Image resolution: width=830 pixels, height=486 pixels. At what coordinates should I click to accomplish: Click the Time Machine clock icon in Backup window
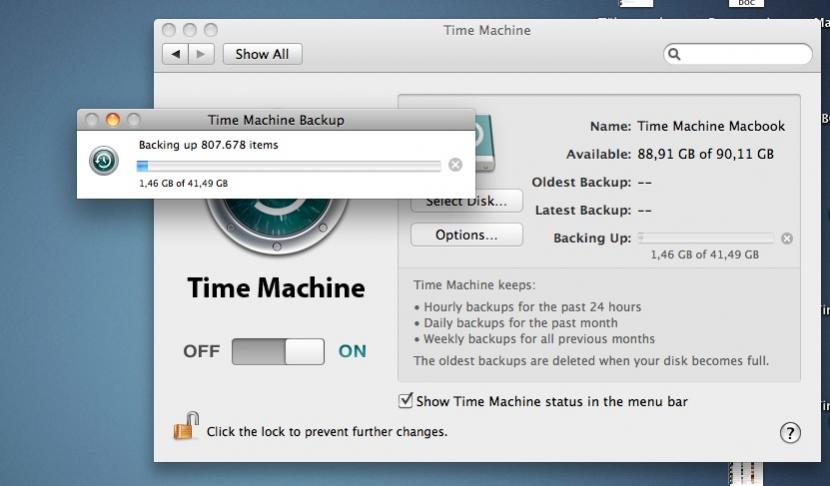(x=104, y=160)
